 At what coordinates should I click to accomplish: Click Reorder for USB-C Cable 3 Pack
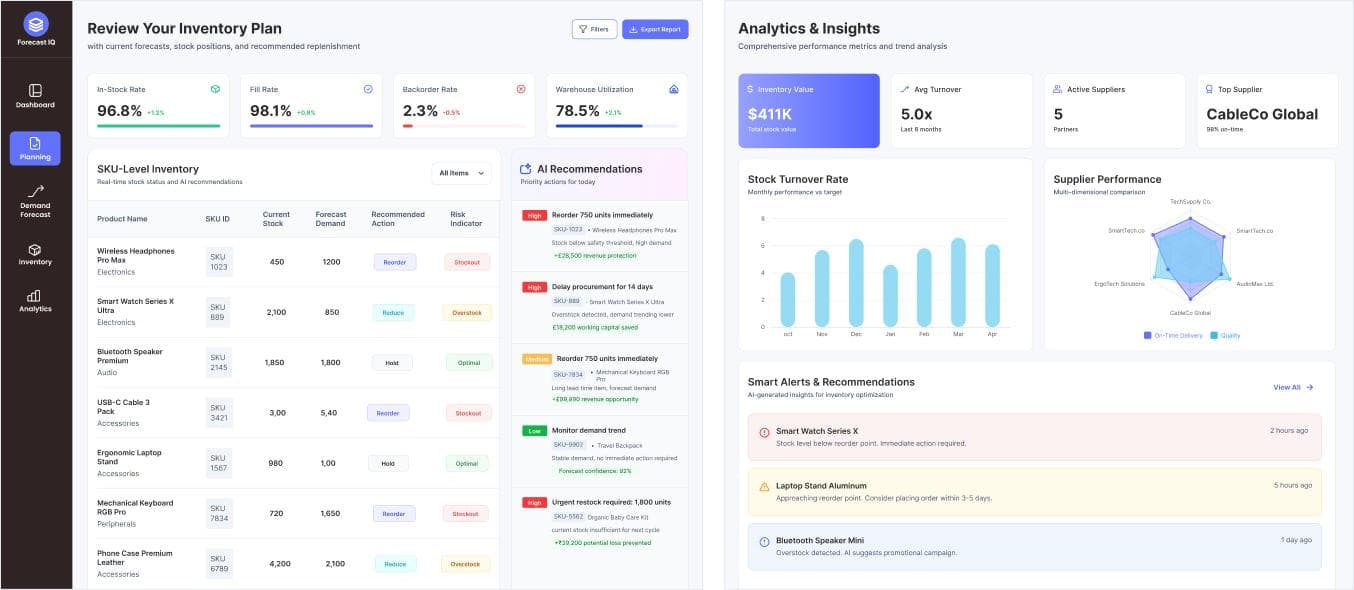click(388, 413)
